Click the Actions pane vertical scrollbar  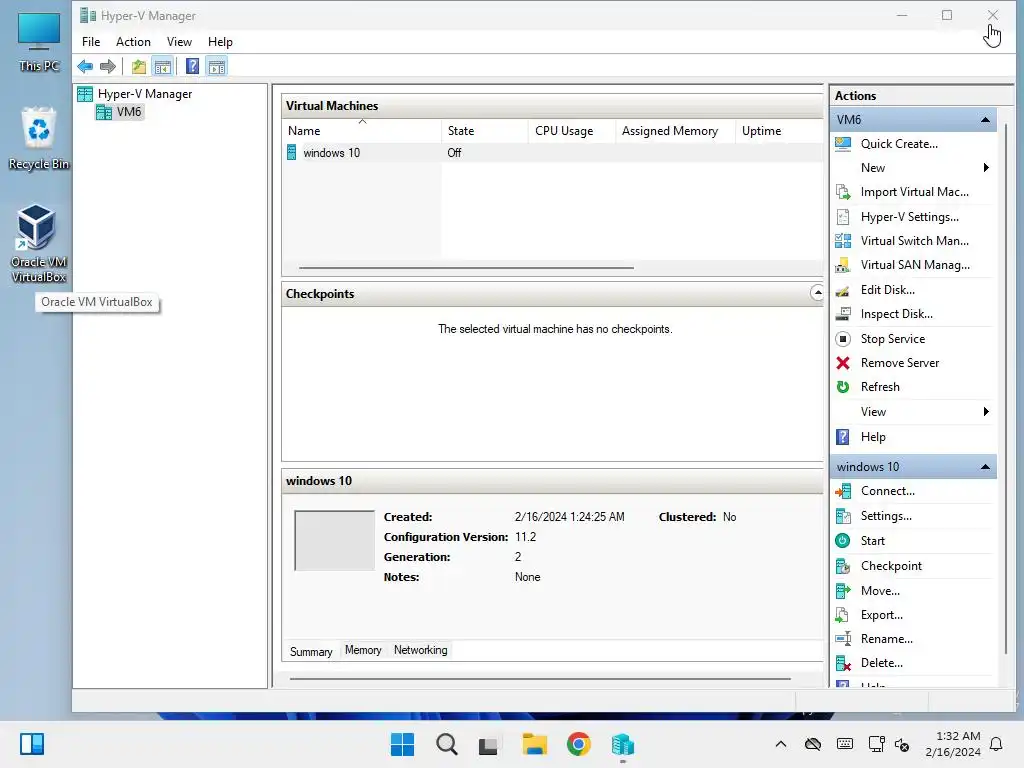(x=1006, y=389)
